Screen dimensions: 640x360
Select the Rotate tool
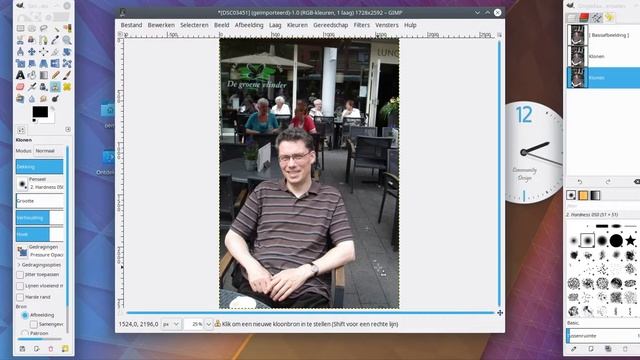[67, 52]
